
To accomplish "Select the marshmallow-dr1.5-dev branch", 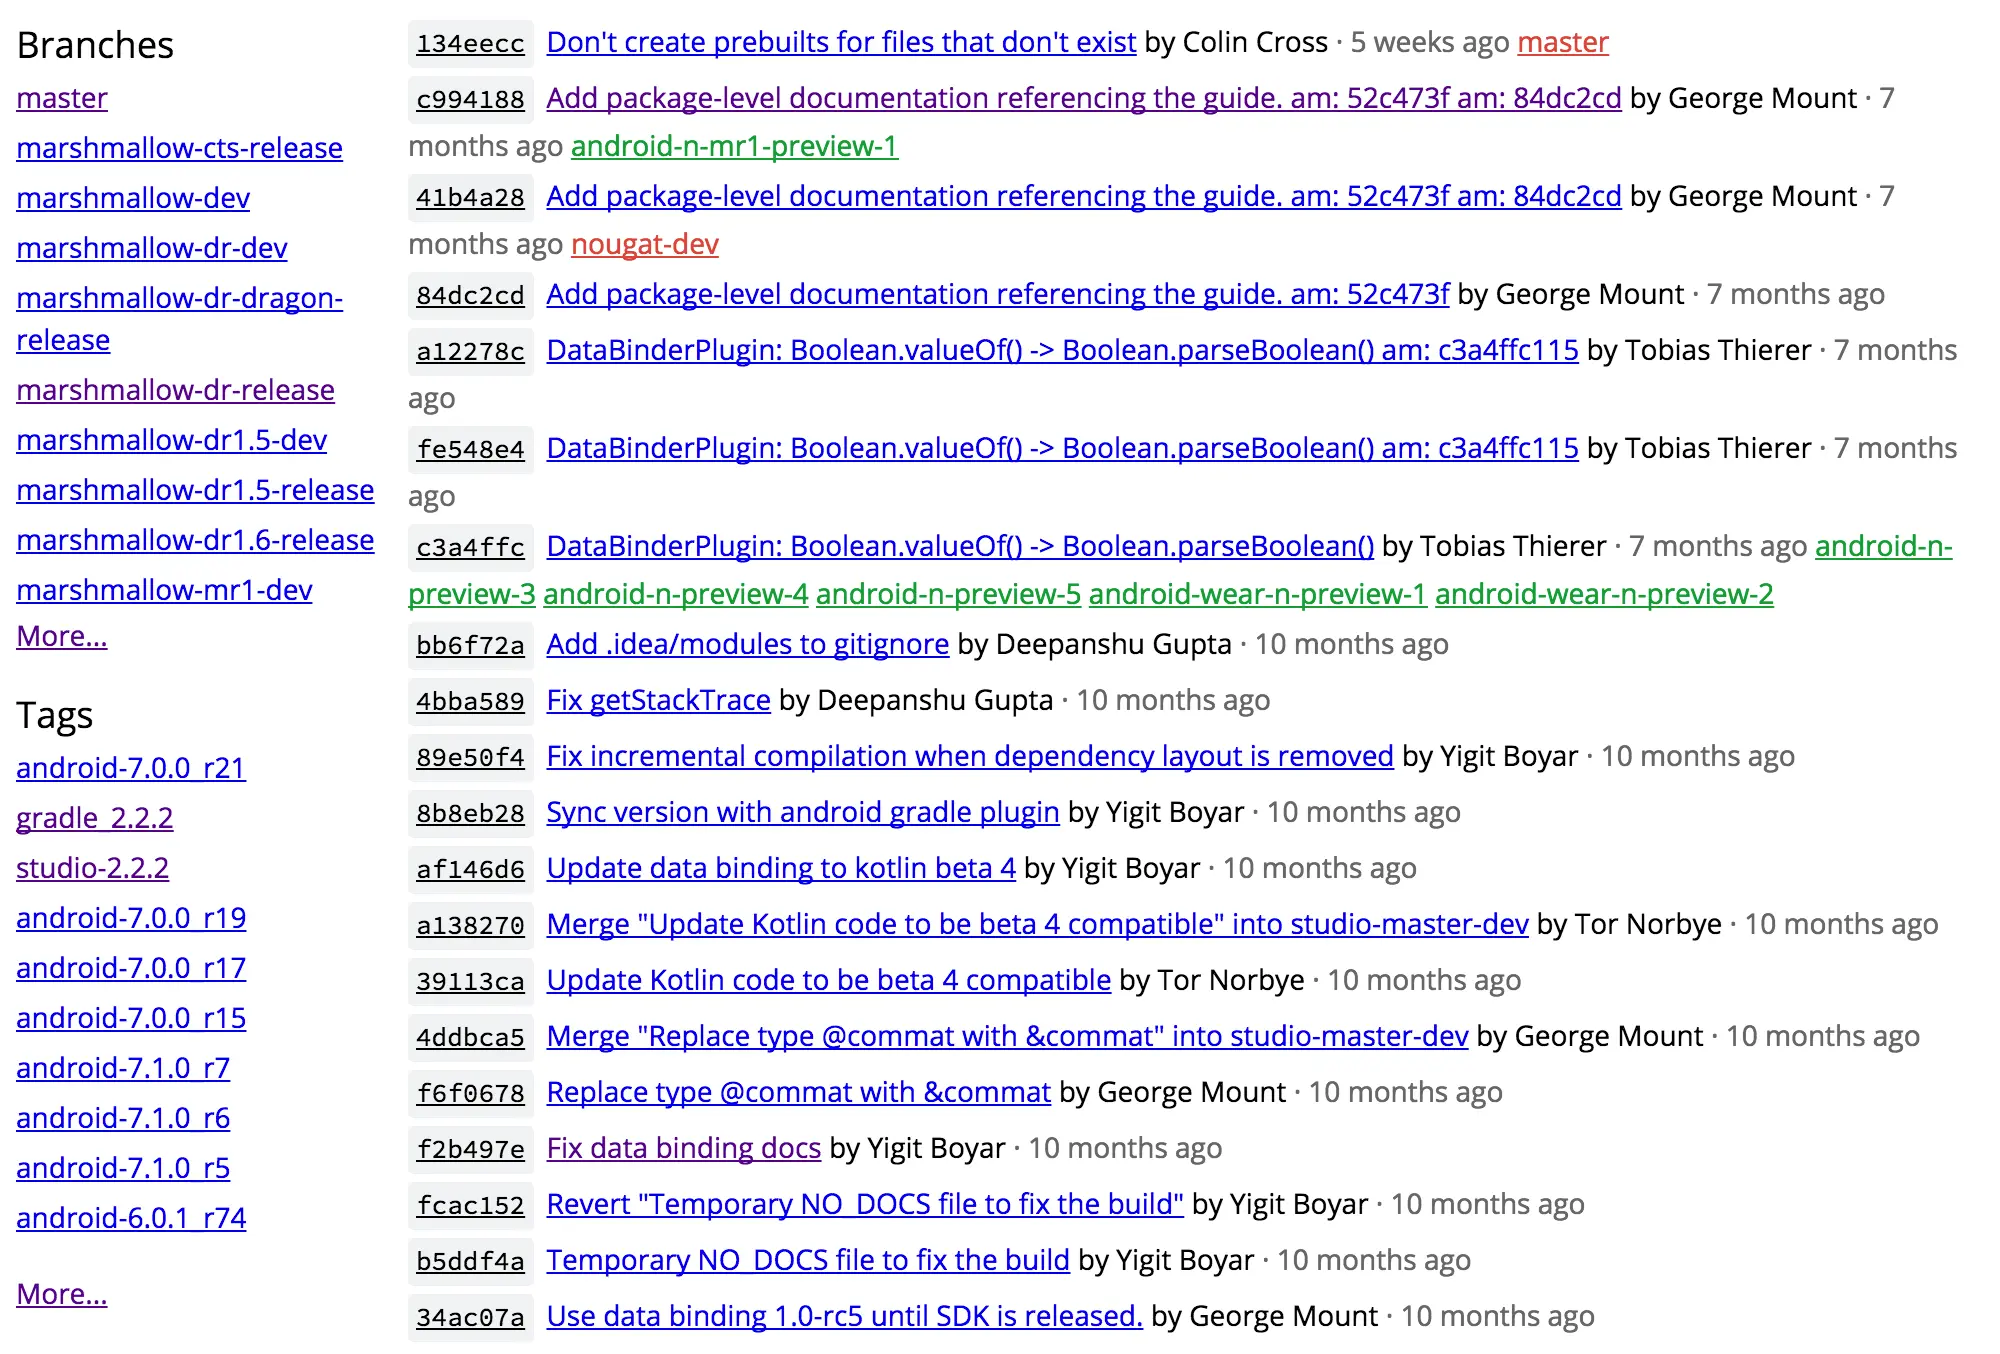I will click(x=171, y=440).
